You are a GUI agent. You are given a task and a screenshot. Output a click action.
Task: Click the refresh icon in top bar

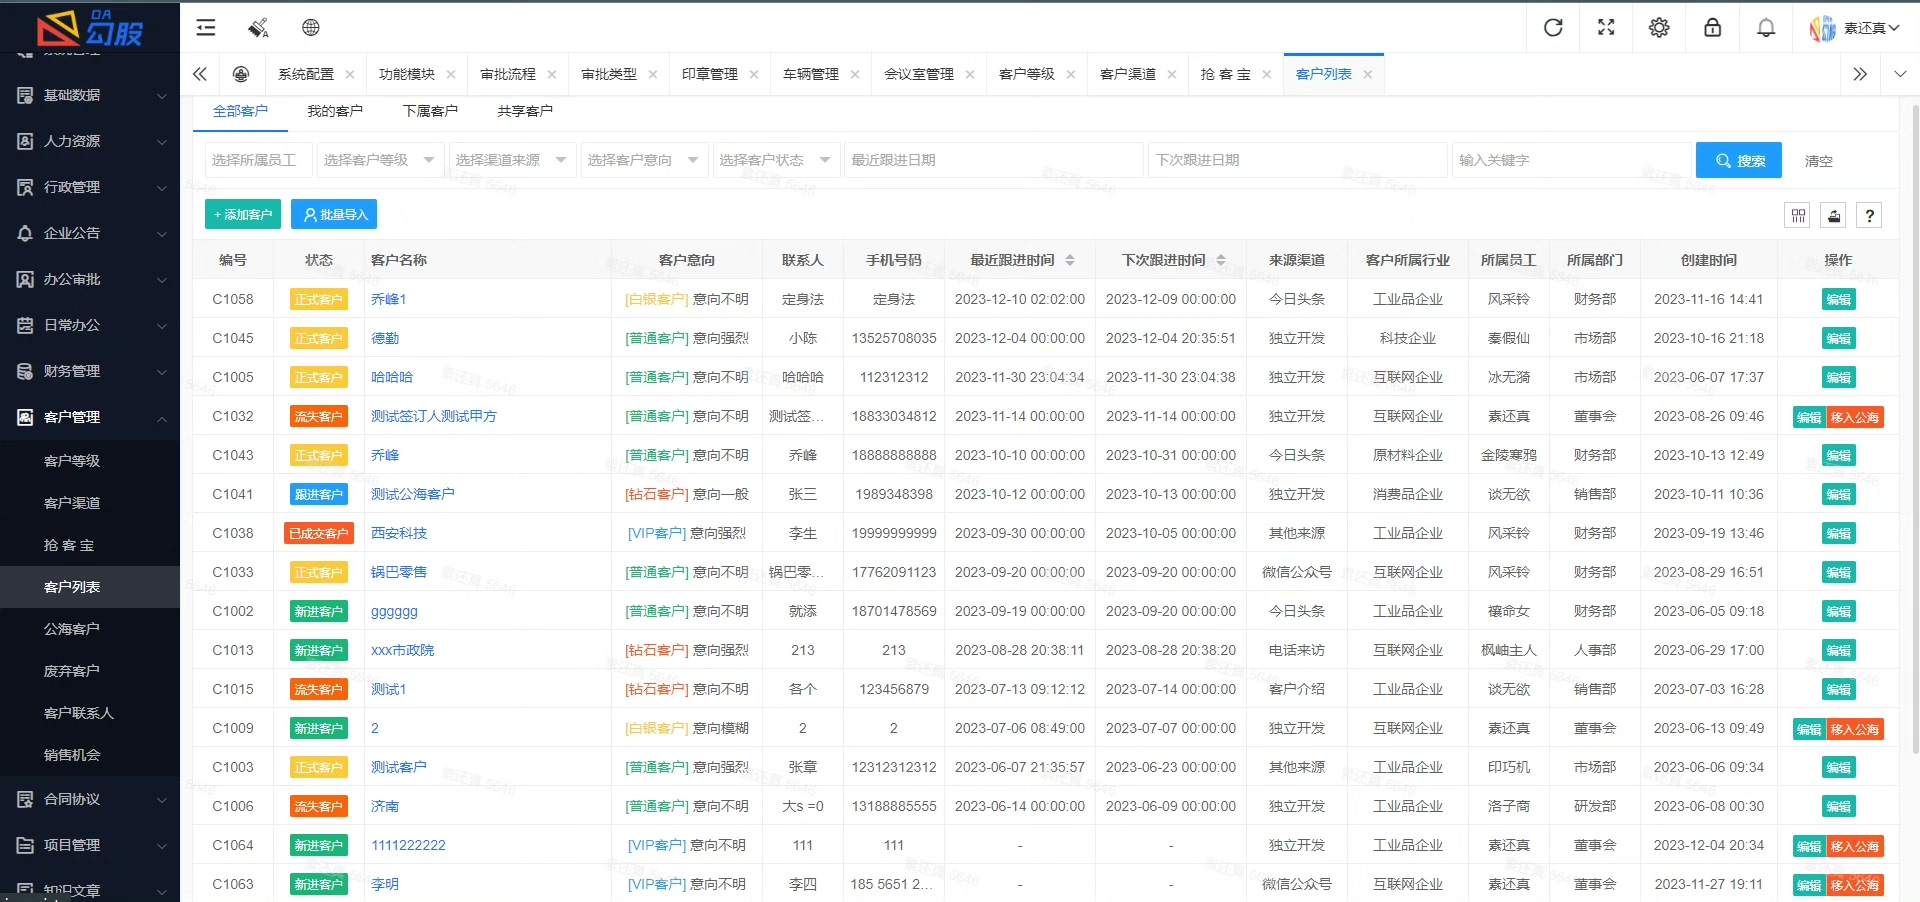[1552, 28]
